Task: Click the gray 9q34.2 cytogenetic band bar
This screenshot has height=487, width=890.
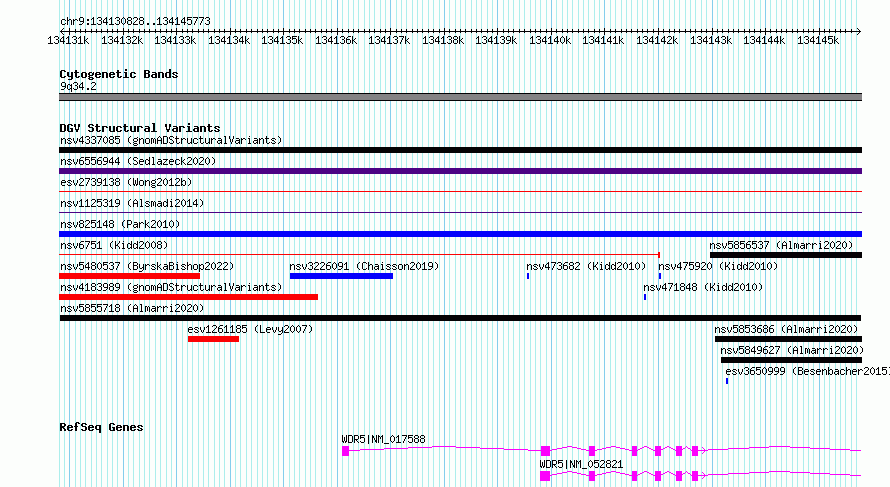Action: (x=460, y=97)
